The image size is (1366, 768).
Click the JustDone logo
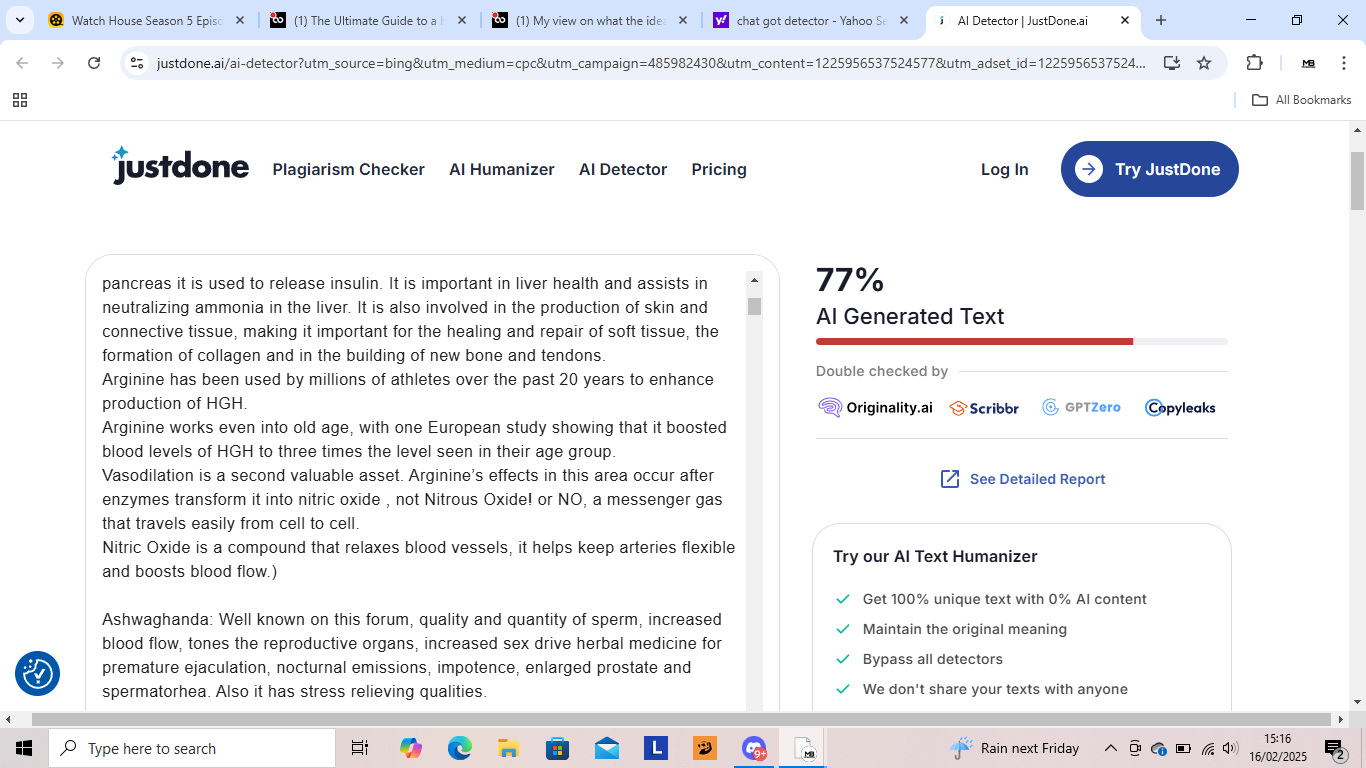pos(180,167)
